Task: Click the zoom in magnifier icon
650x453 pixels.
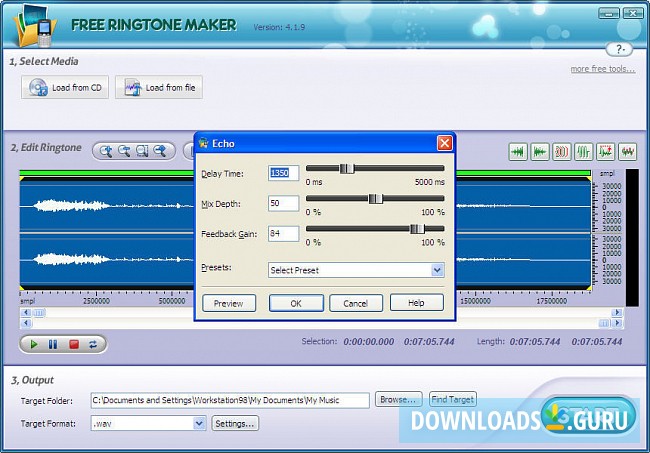Action: pyautogui.click(x=105, y=151)
